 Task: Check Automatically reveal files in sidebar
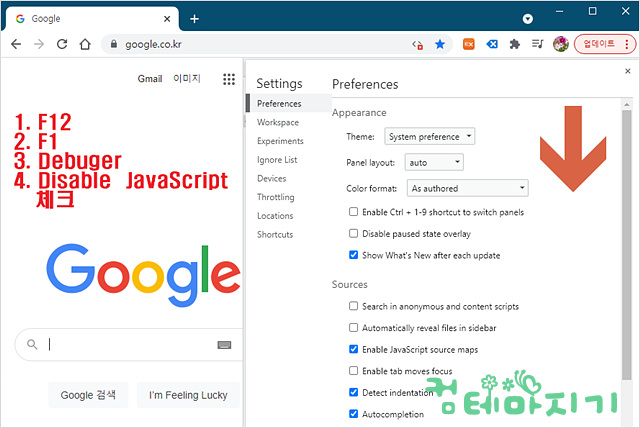click(353, 328)
